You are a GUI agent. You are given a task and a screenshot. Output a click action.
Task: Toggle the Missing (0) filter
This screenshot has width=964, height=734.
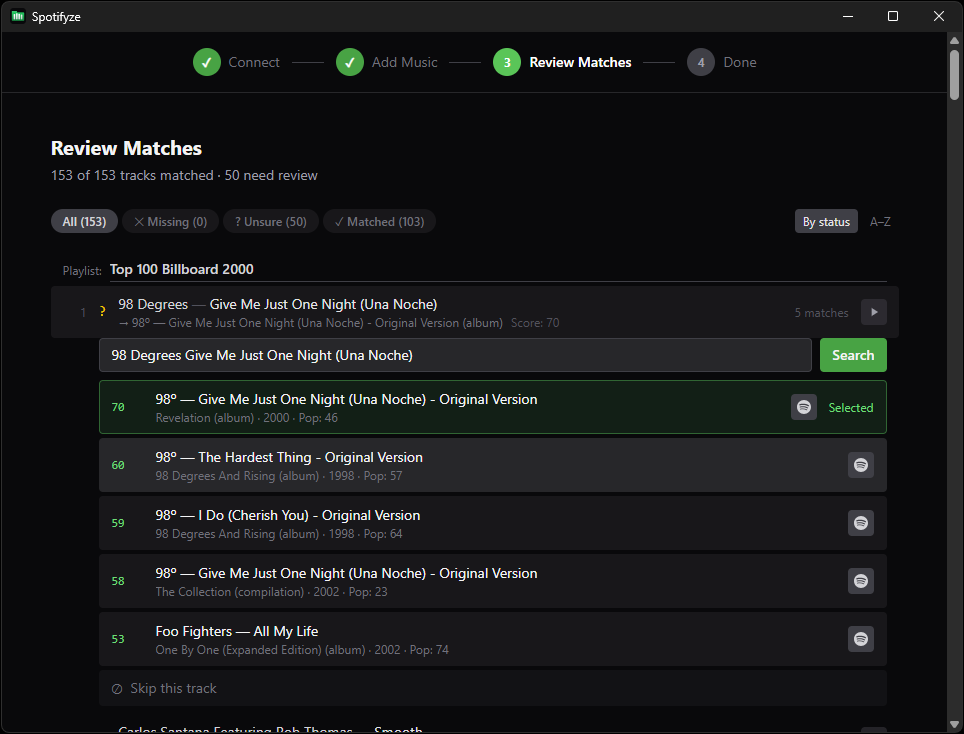pos(170,221)
